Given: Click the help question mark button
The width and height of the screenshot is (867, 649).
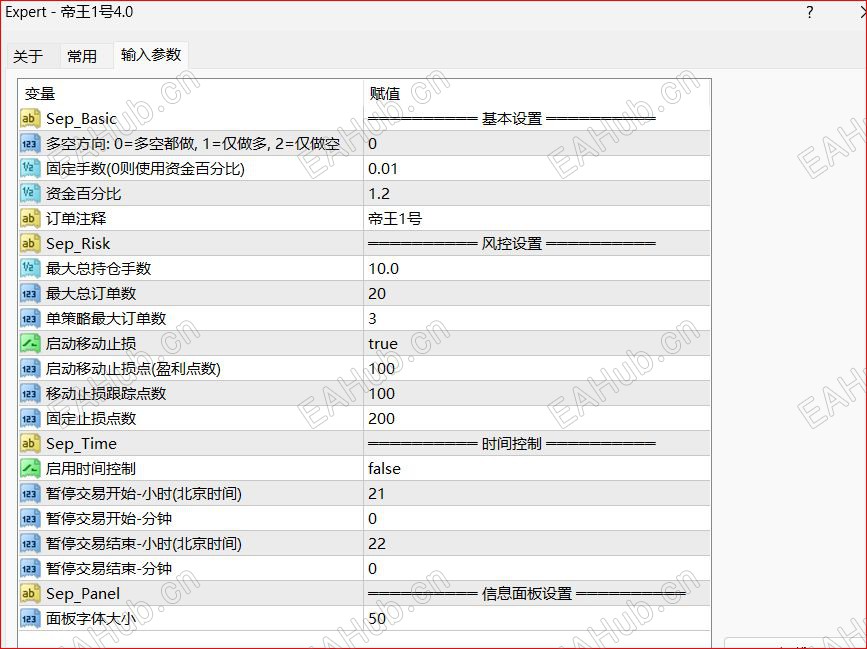Looking at the screenshot, I should click(810, 12).
